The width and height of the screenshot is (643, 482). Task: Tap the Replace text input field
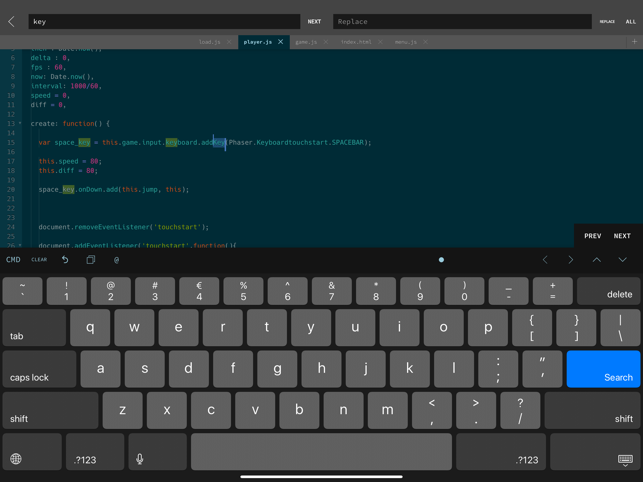point(462,21)
